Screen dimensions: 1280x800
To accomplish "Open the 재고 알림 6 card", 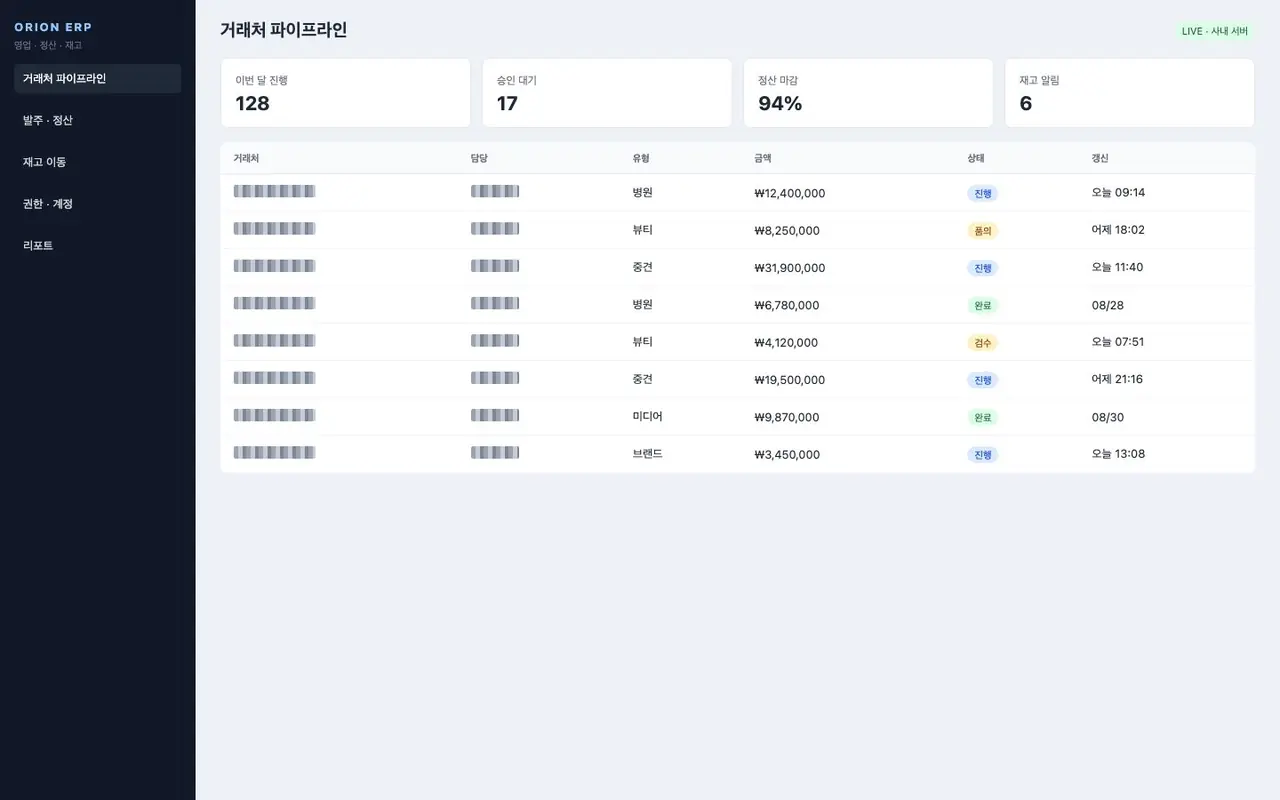I will [x=1130, y=93].
